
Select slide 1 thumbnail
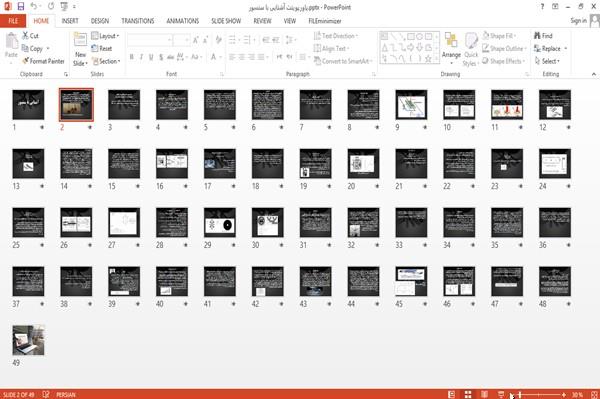pos(28,104)
